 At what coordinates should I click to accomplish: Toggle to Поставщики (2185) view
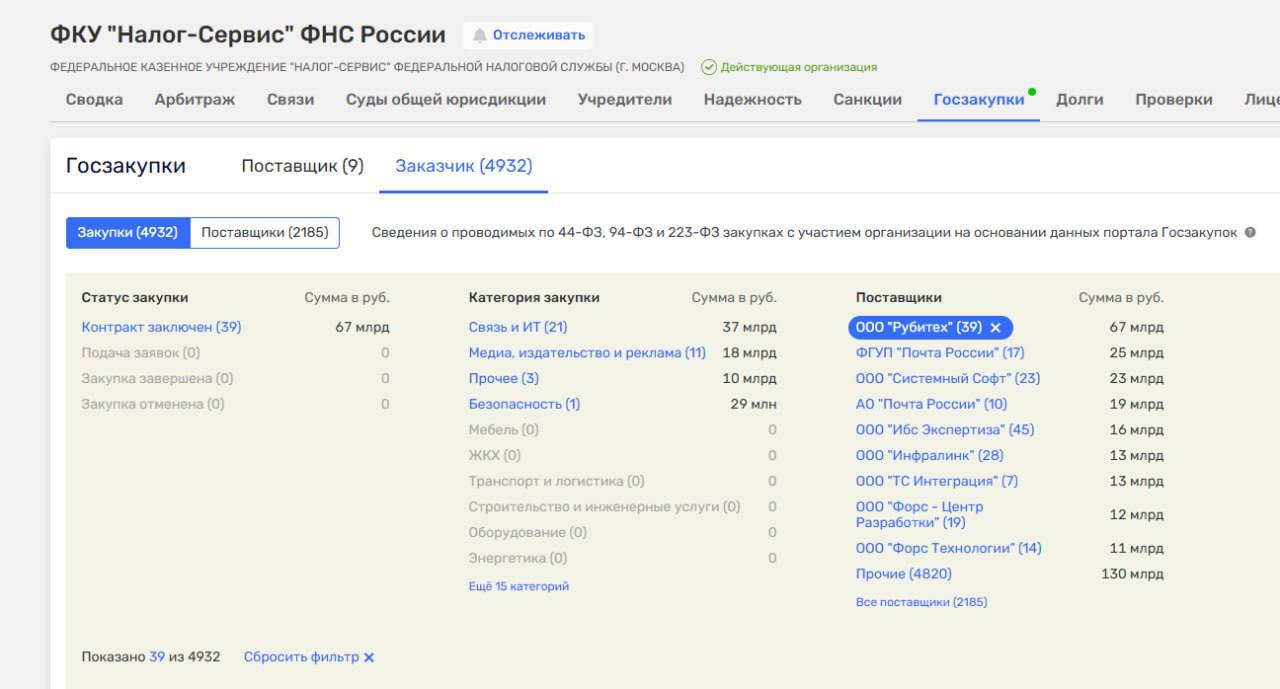[265, 233]
